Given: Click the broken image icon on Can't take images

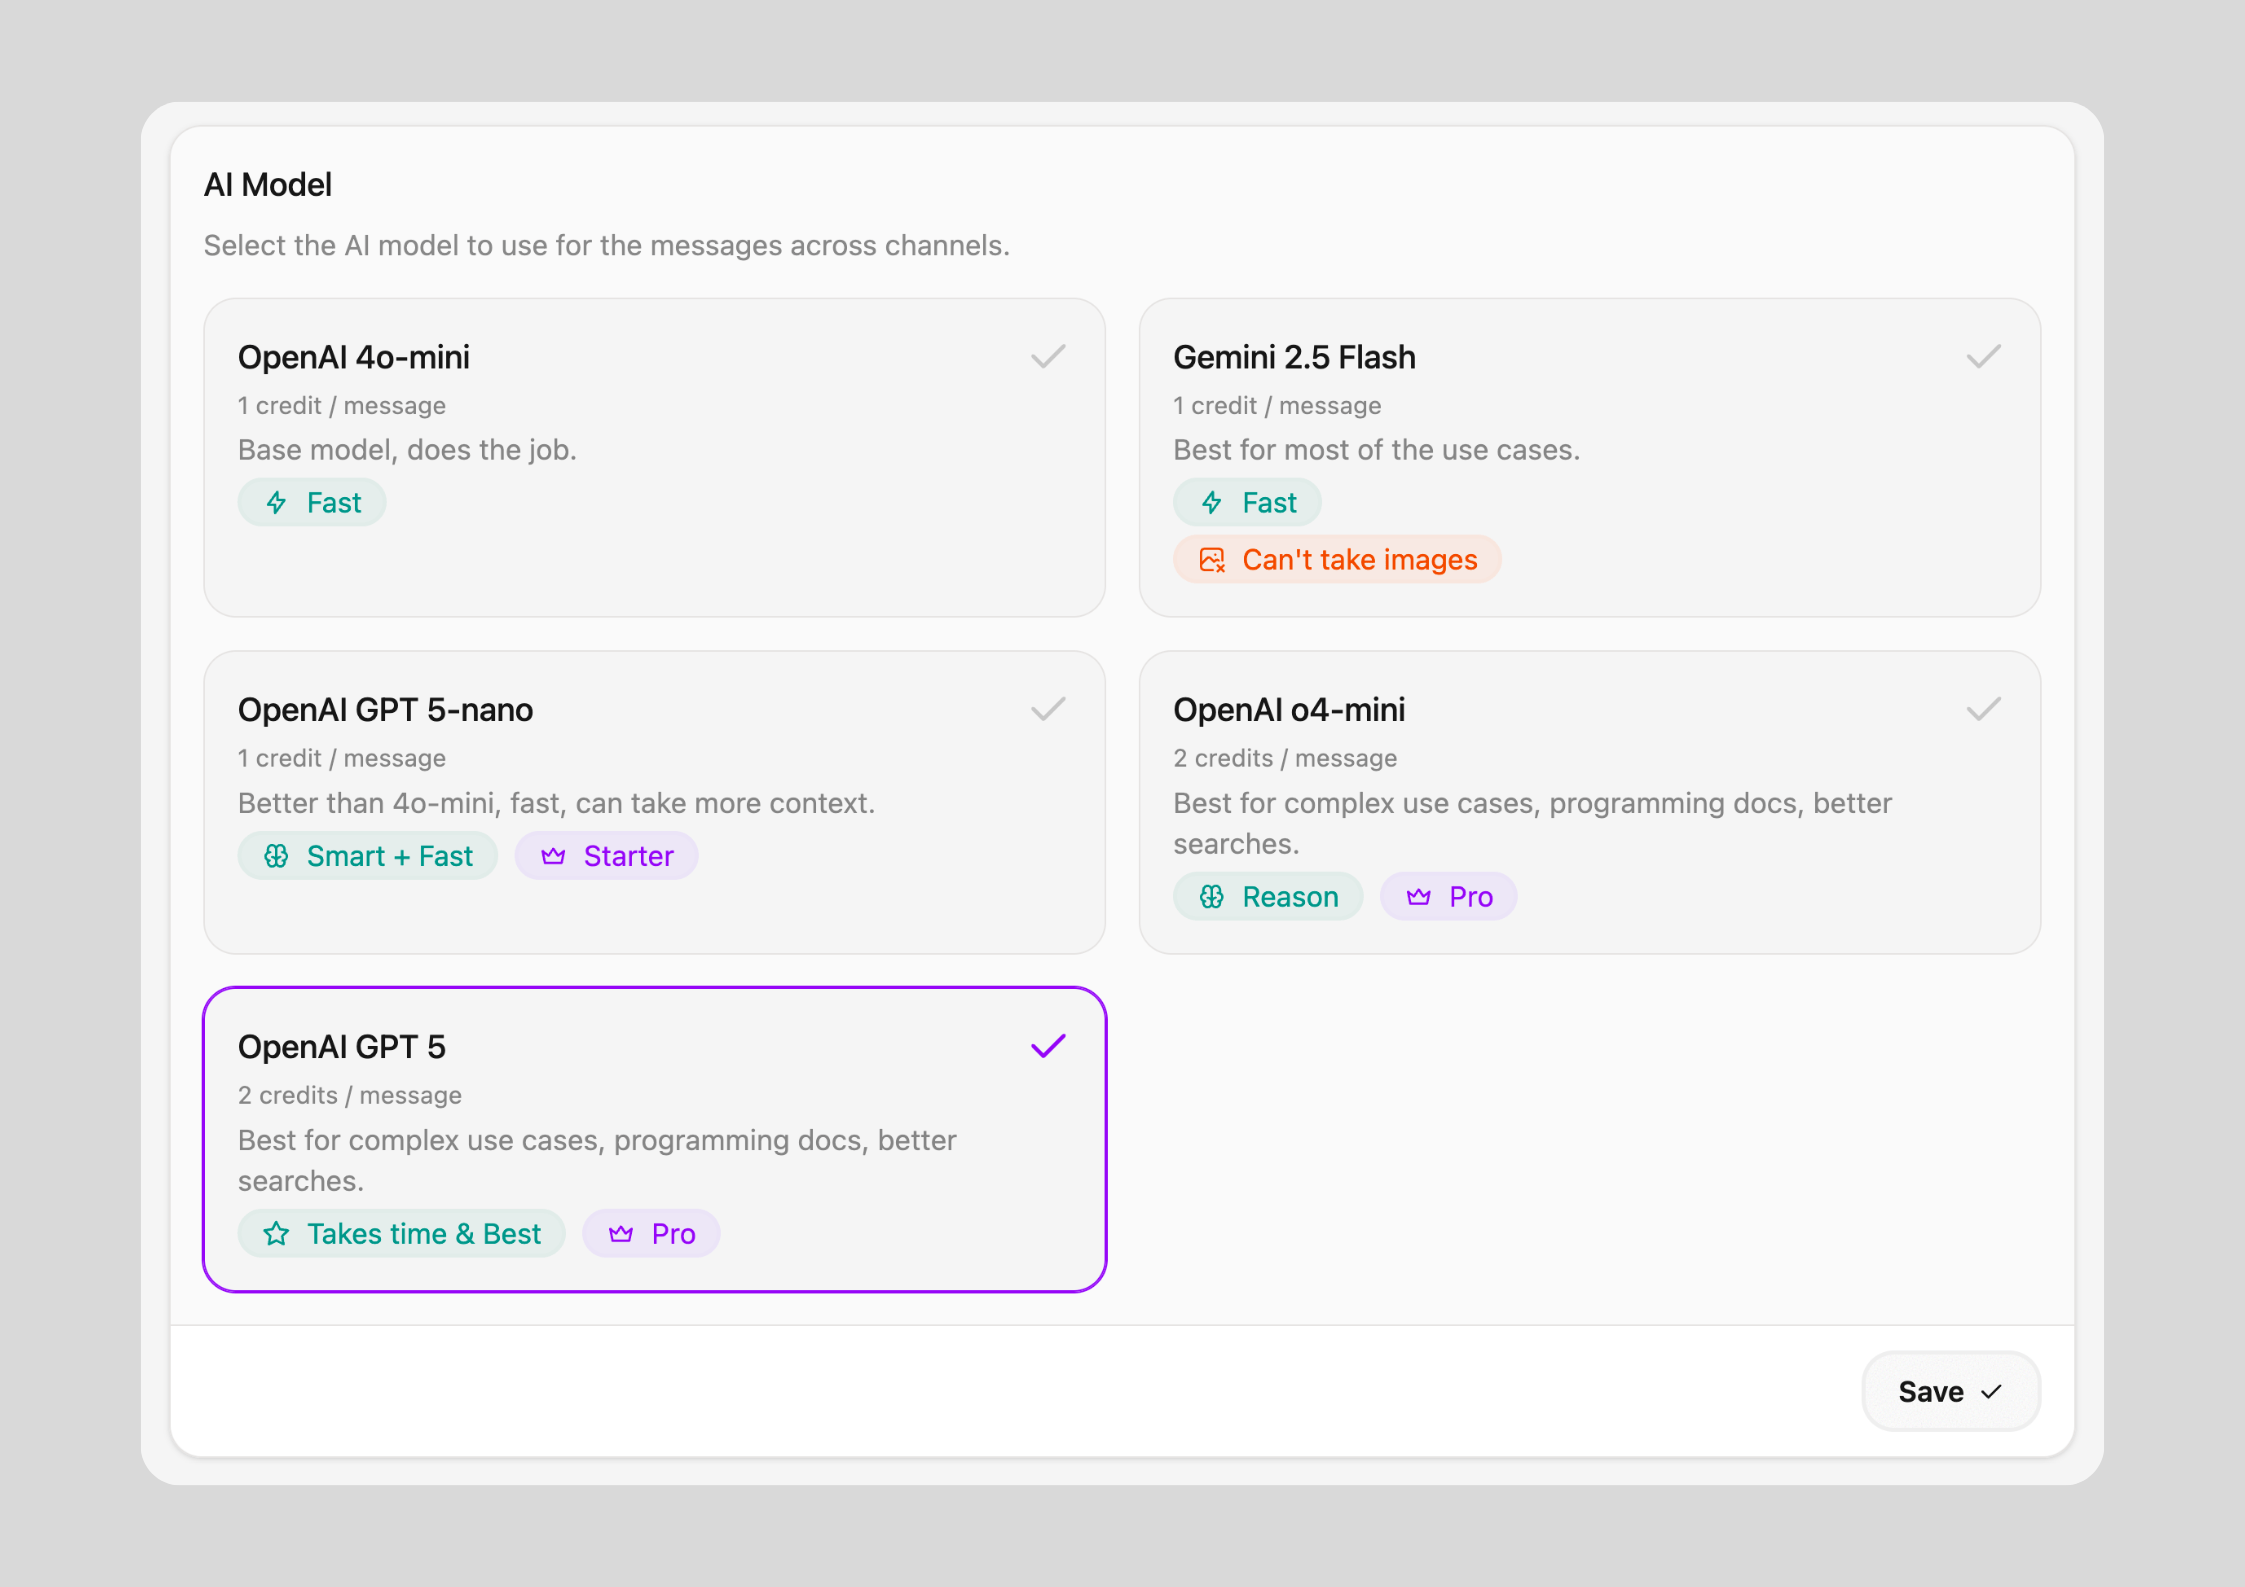Looking at the screenshot, I should pos(1212,560).
